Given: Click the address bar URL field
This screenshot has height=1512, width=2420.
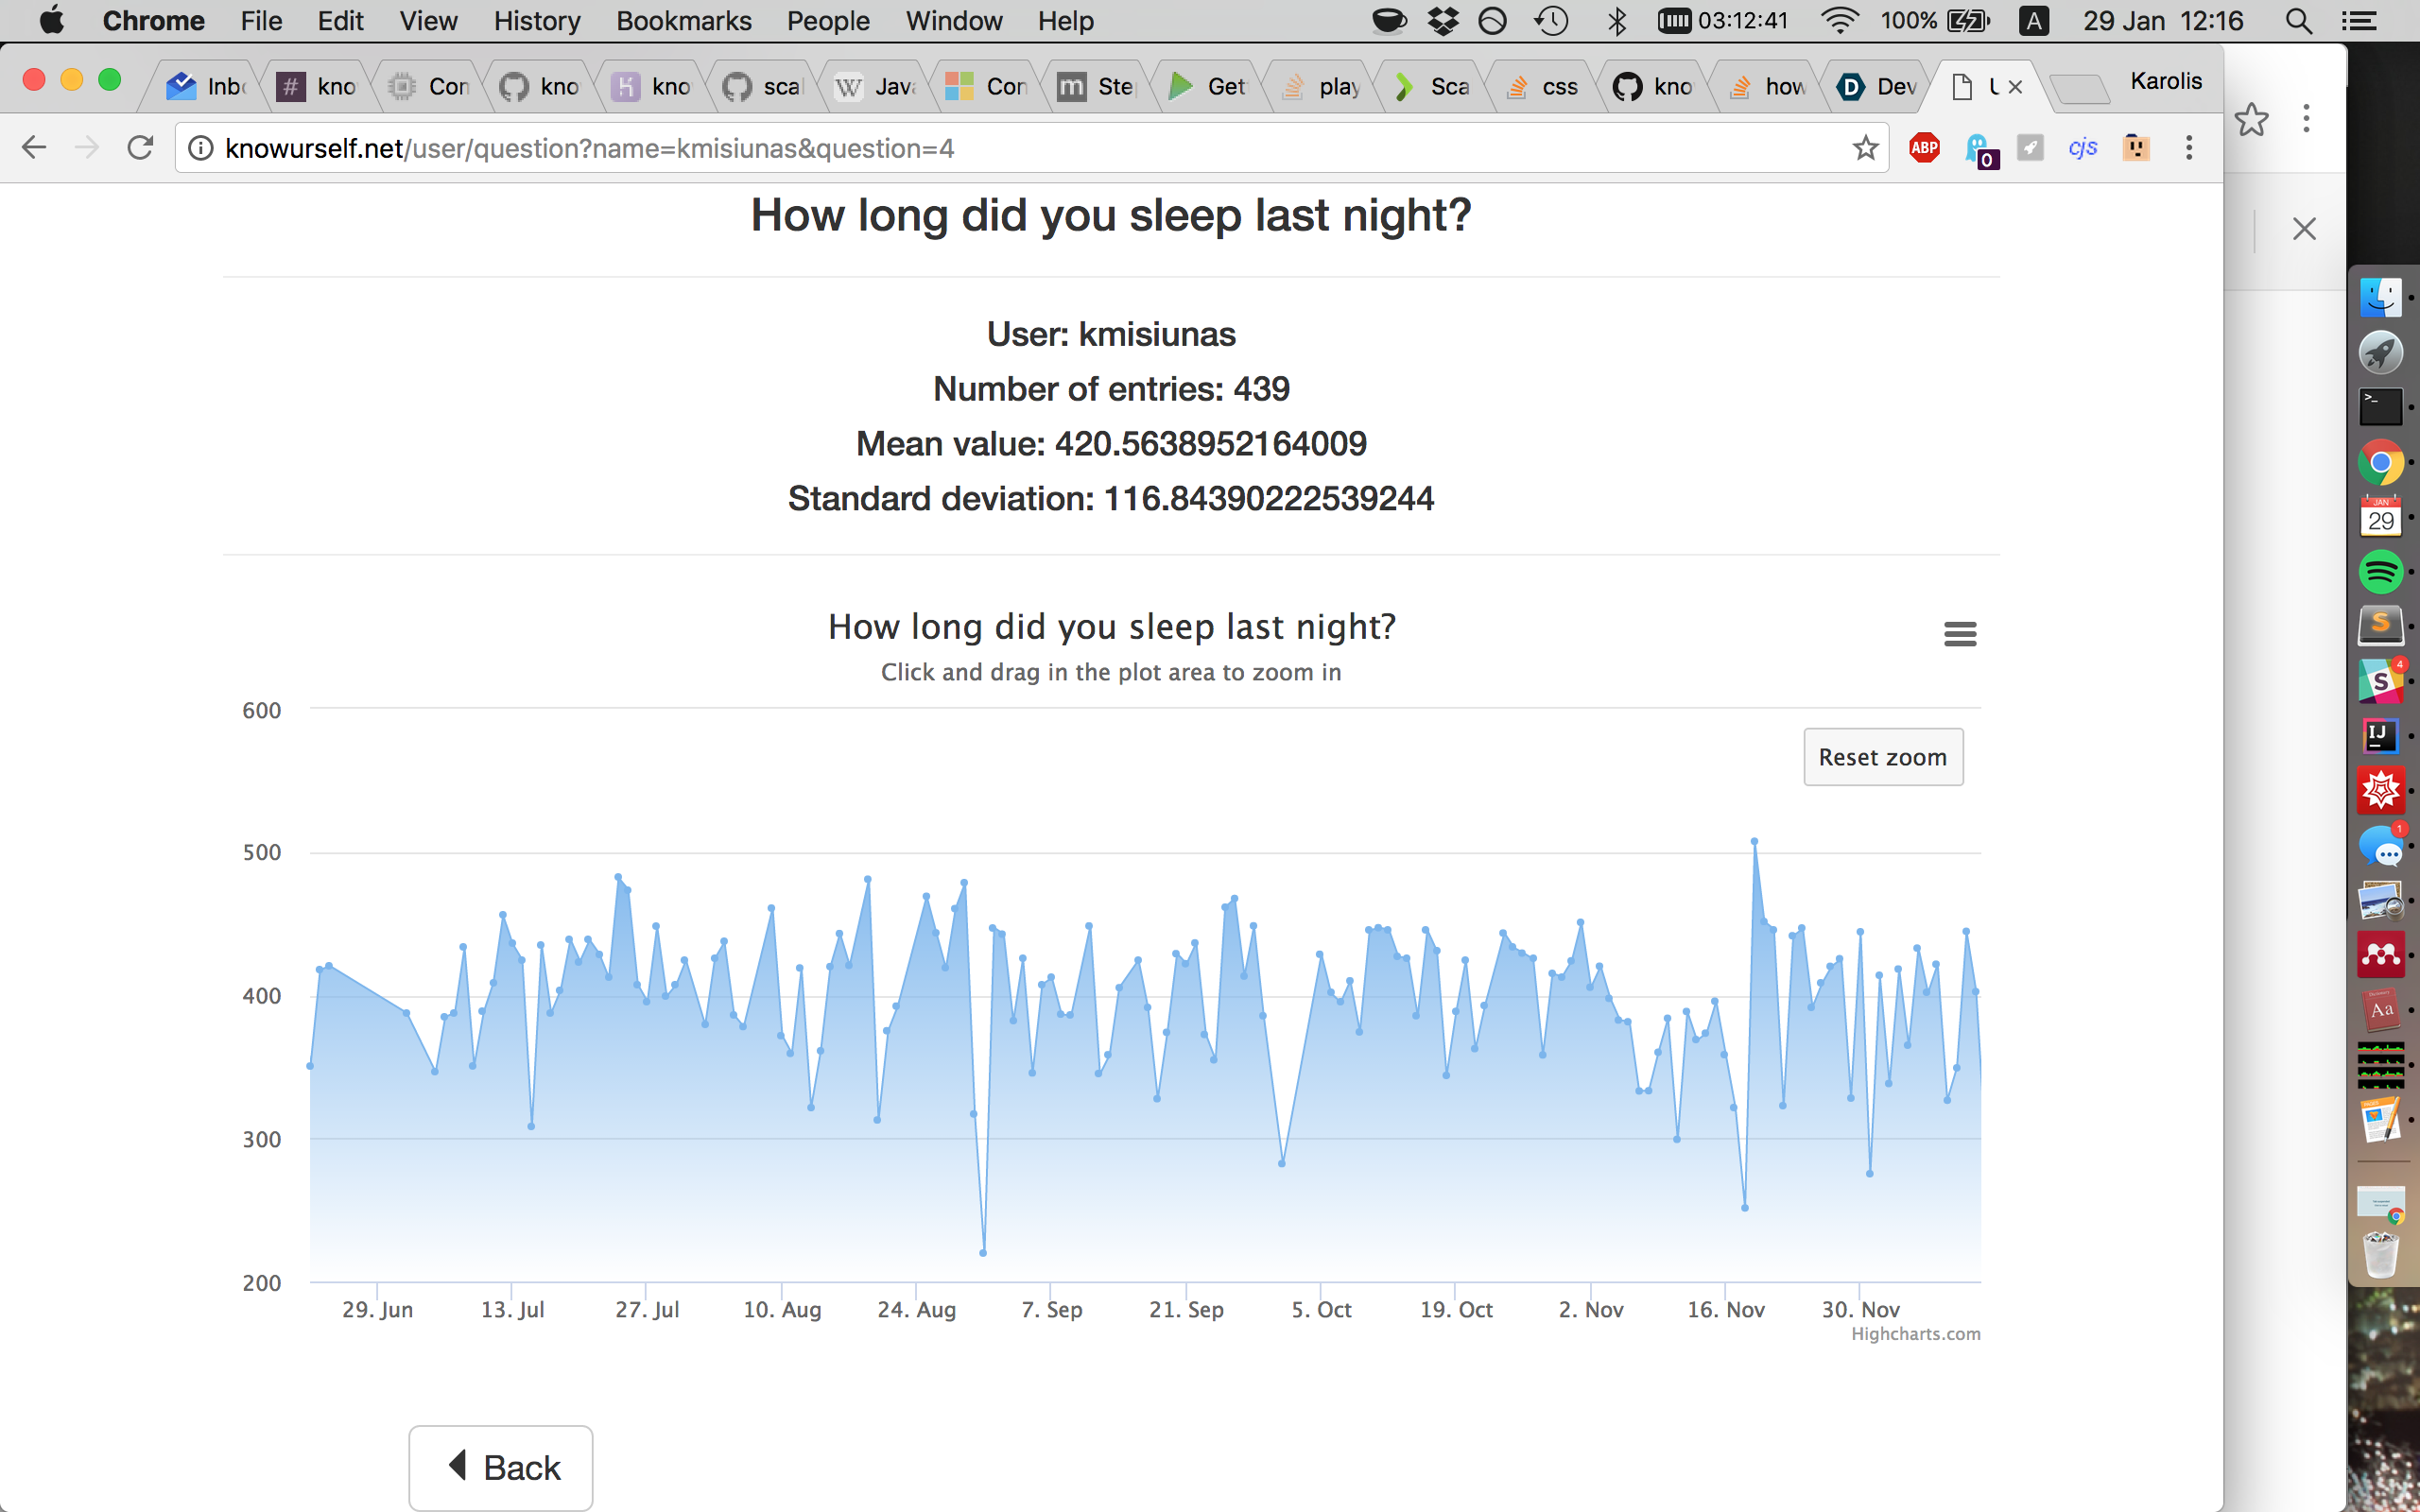Looking at the screenshot, I should (x=1000, y=148).
